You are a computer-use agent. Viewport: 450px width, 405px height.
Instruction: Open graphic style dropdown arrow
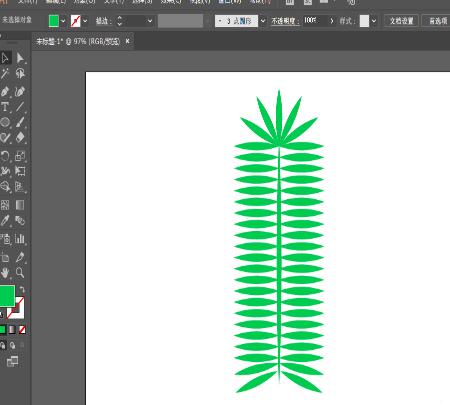pyautogui.click(x=374, y=21)
